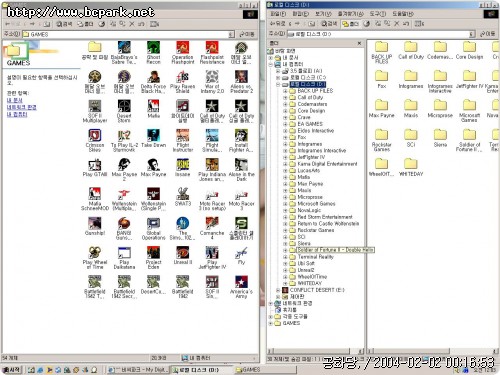Viewport: 500px width, 375px height.
Task: Expand the BACK UP FILES tree node
Action: [x=285, y=91]
